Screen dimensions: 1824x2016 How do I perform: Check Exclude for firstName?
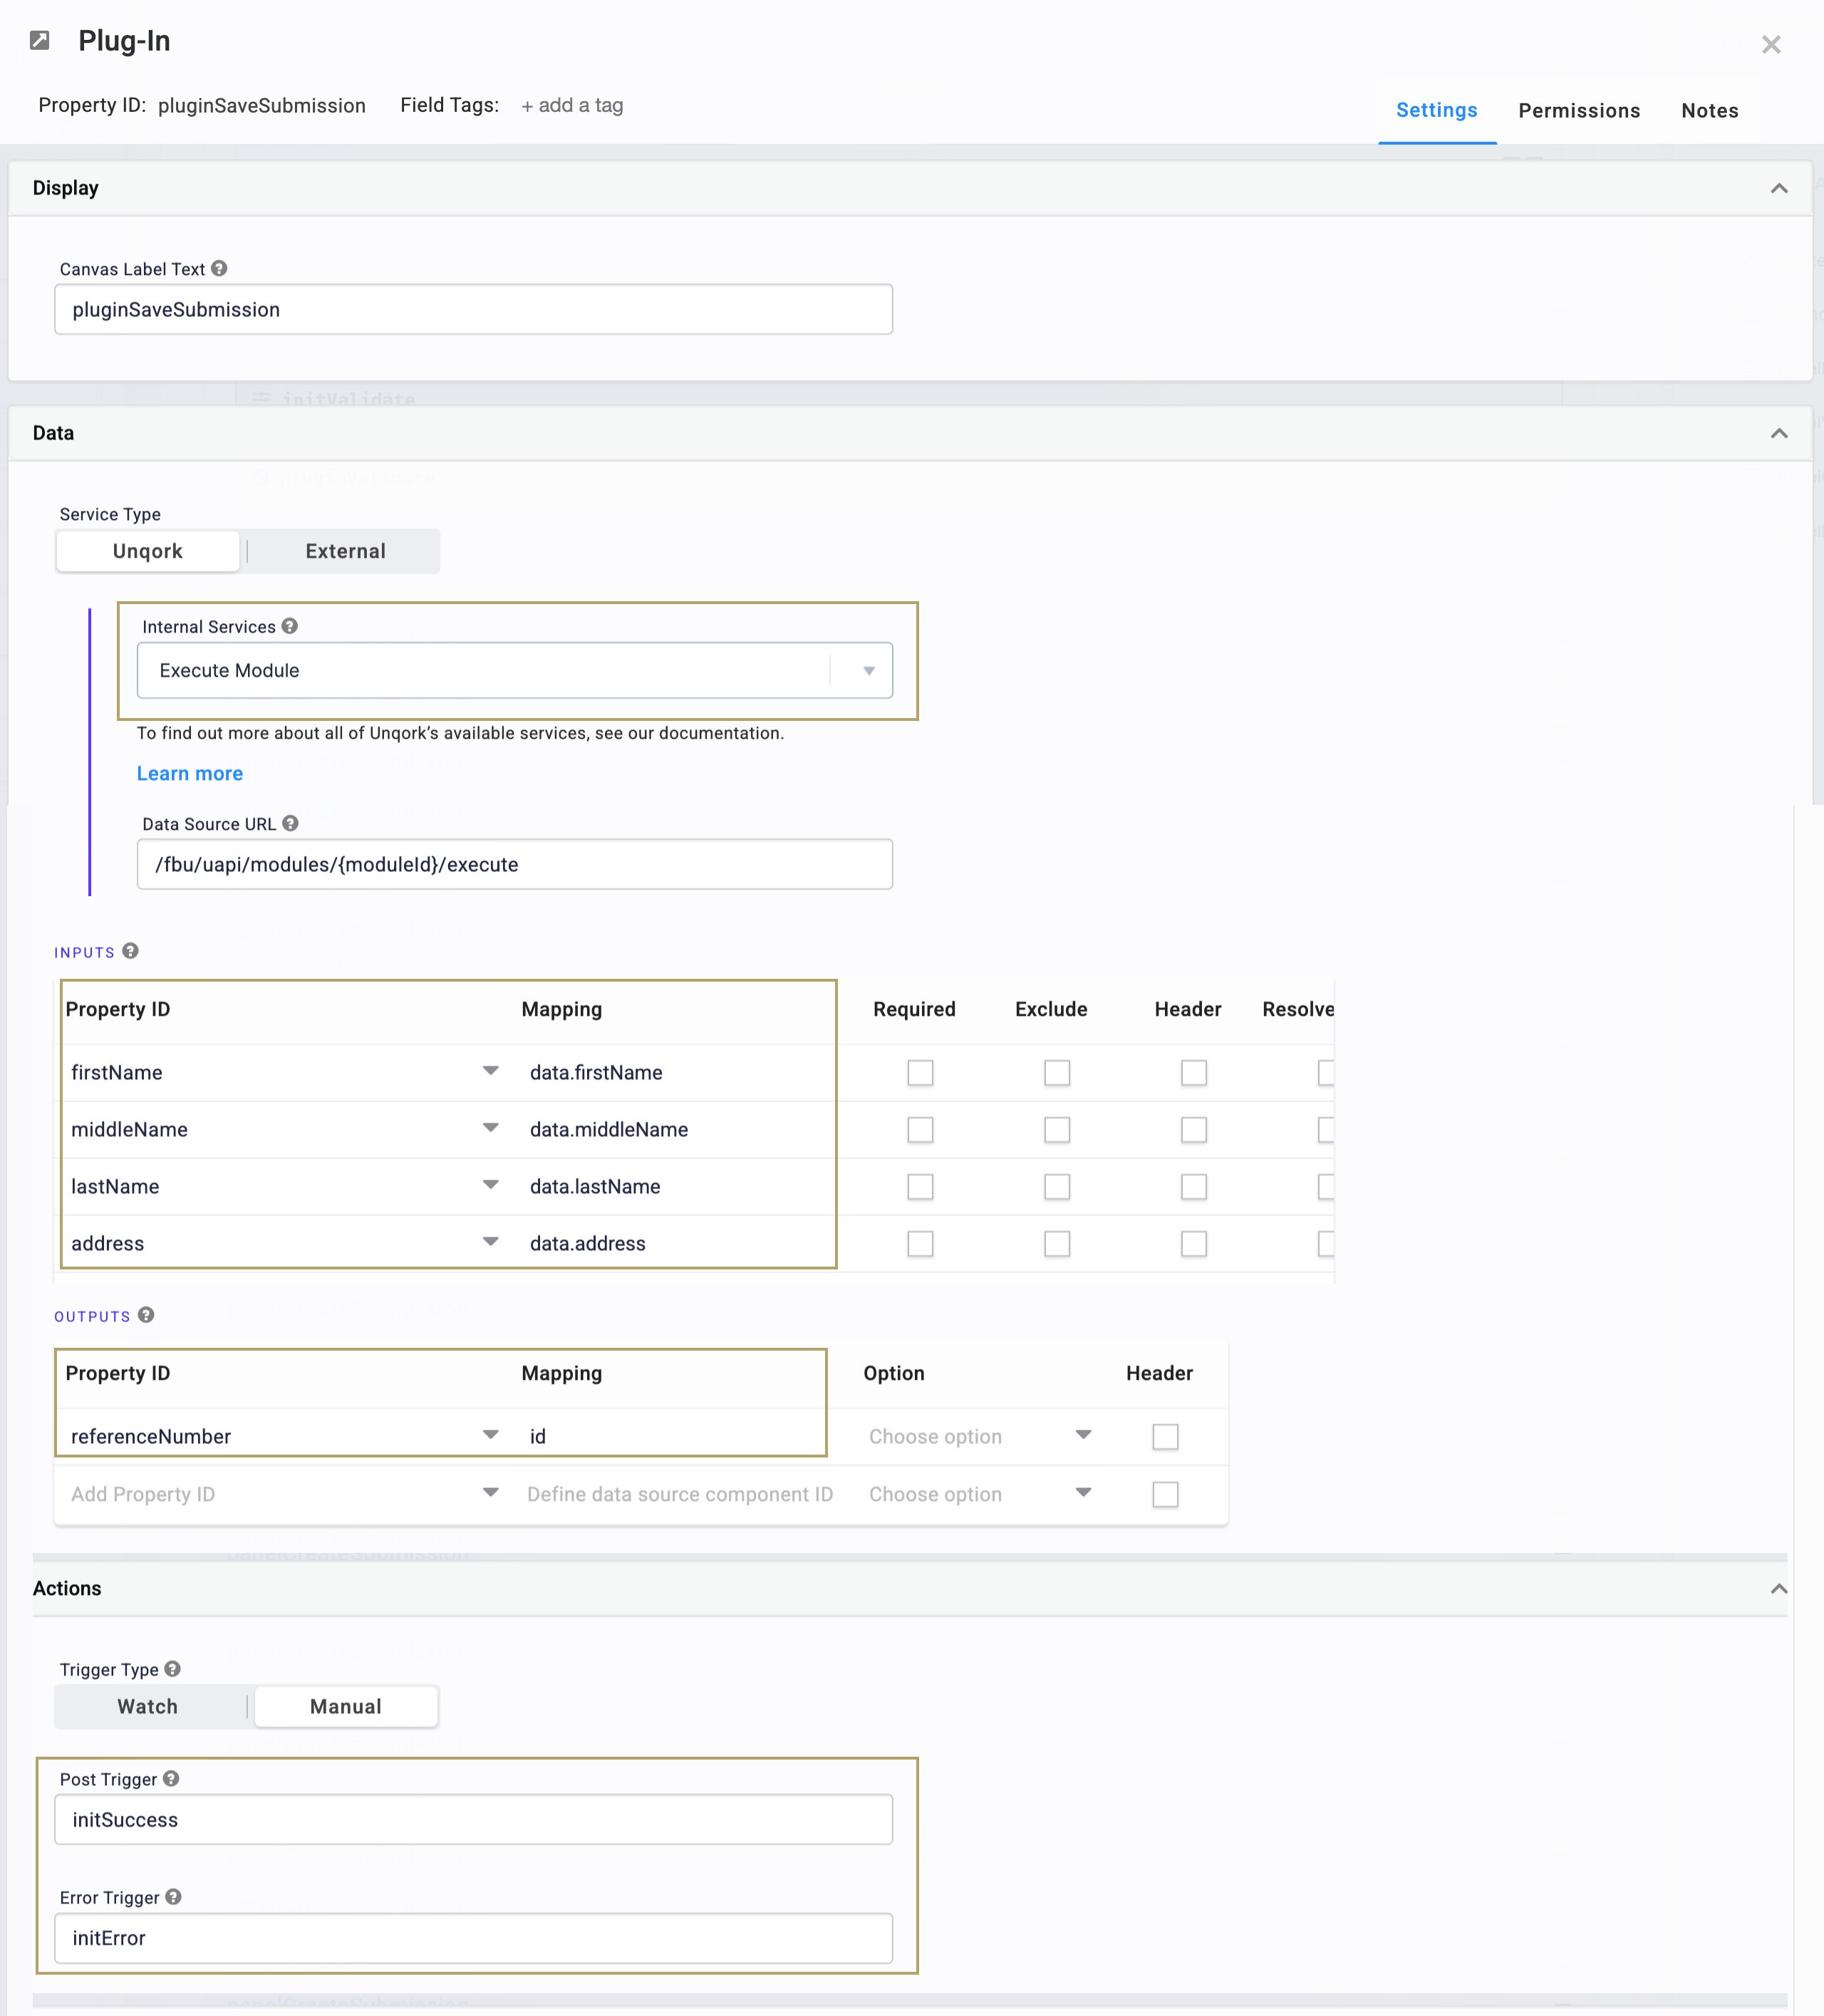click(1057, 1072)
